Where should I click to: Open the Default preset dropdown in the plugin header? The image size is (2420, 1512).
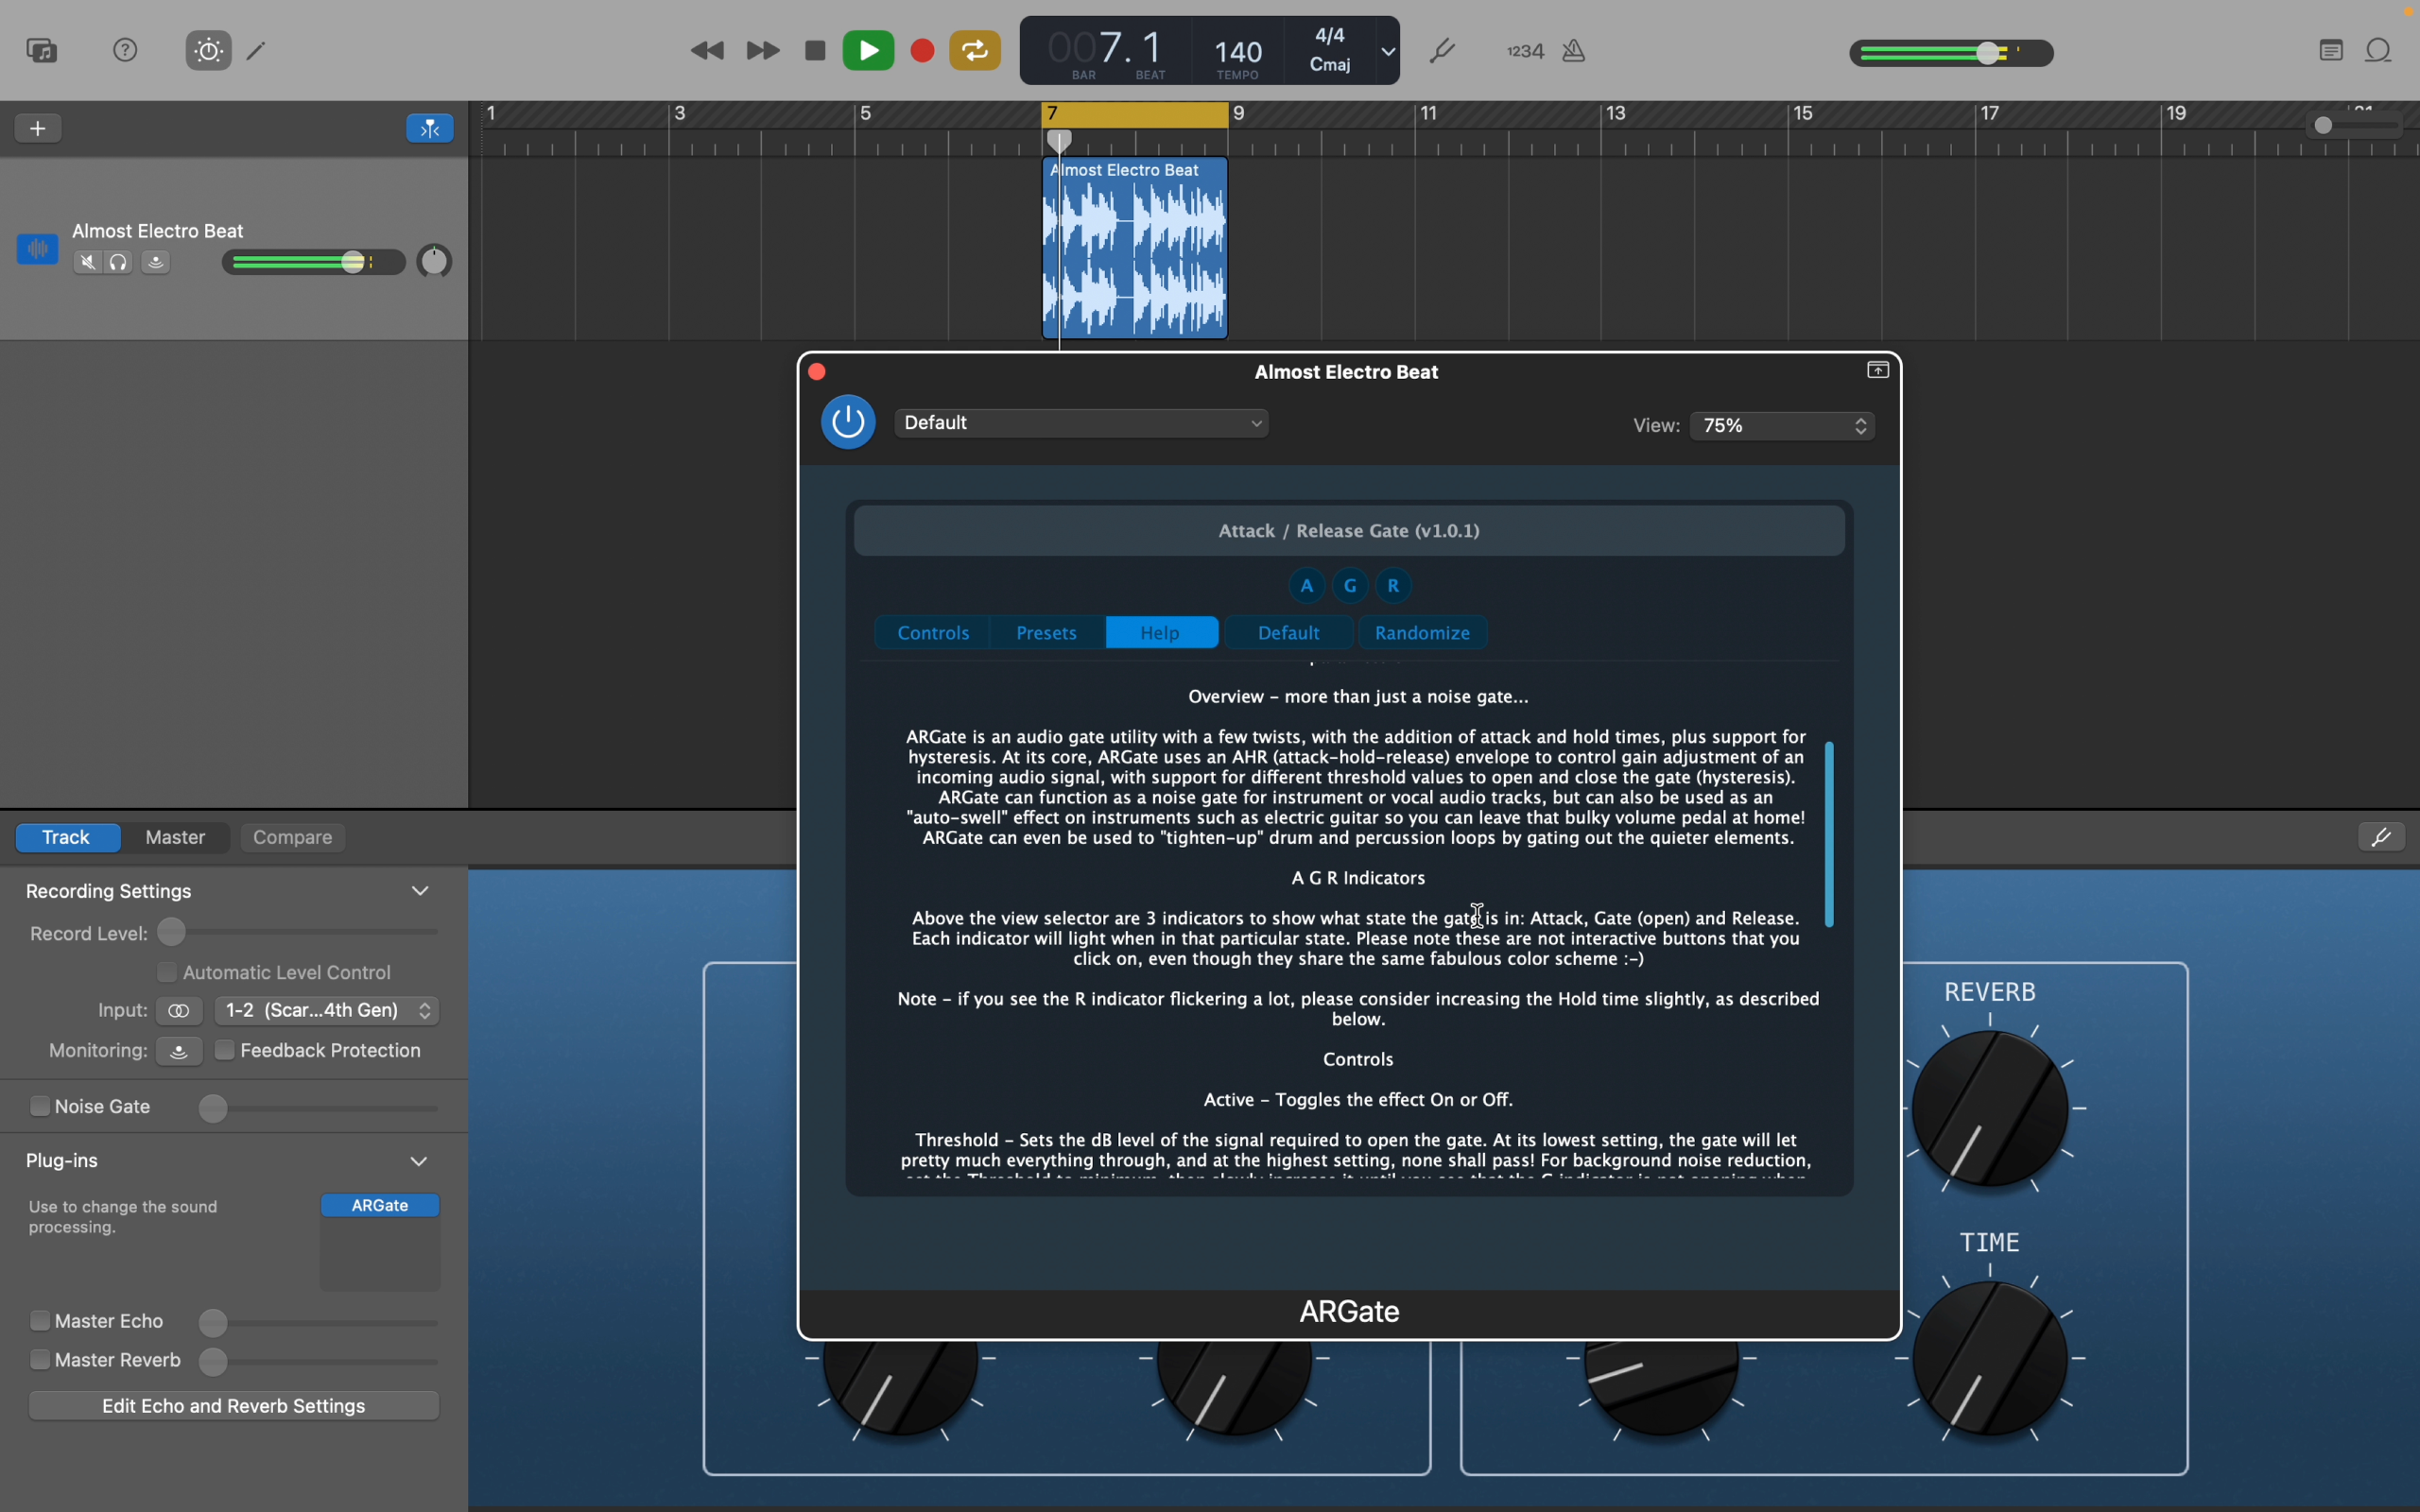click(x=1083, y=423)
